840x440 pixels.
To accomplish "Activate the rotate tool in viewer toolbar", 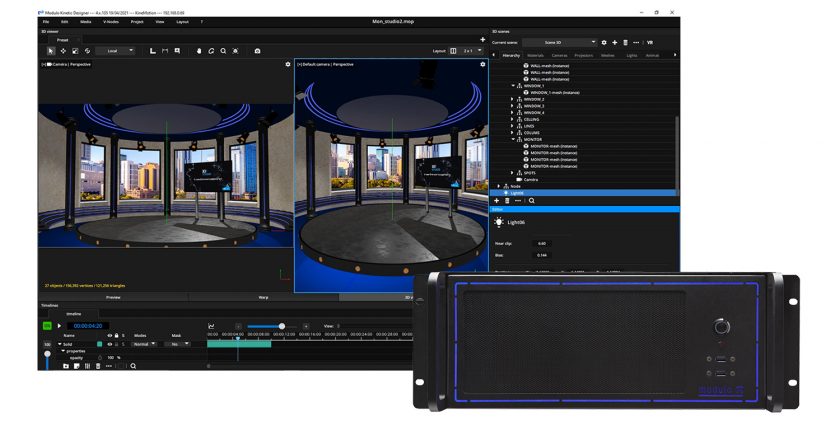I will click(87, 51).
